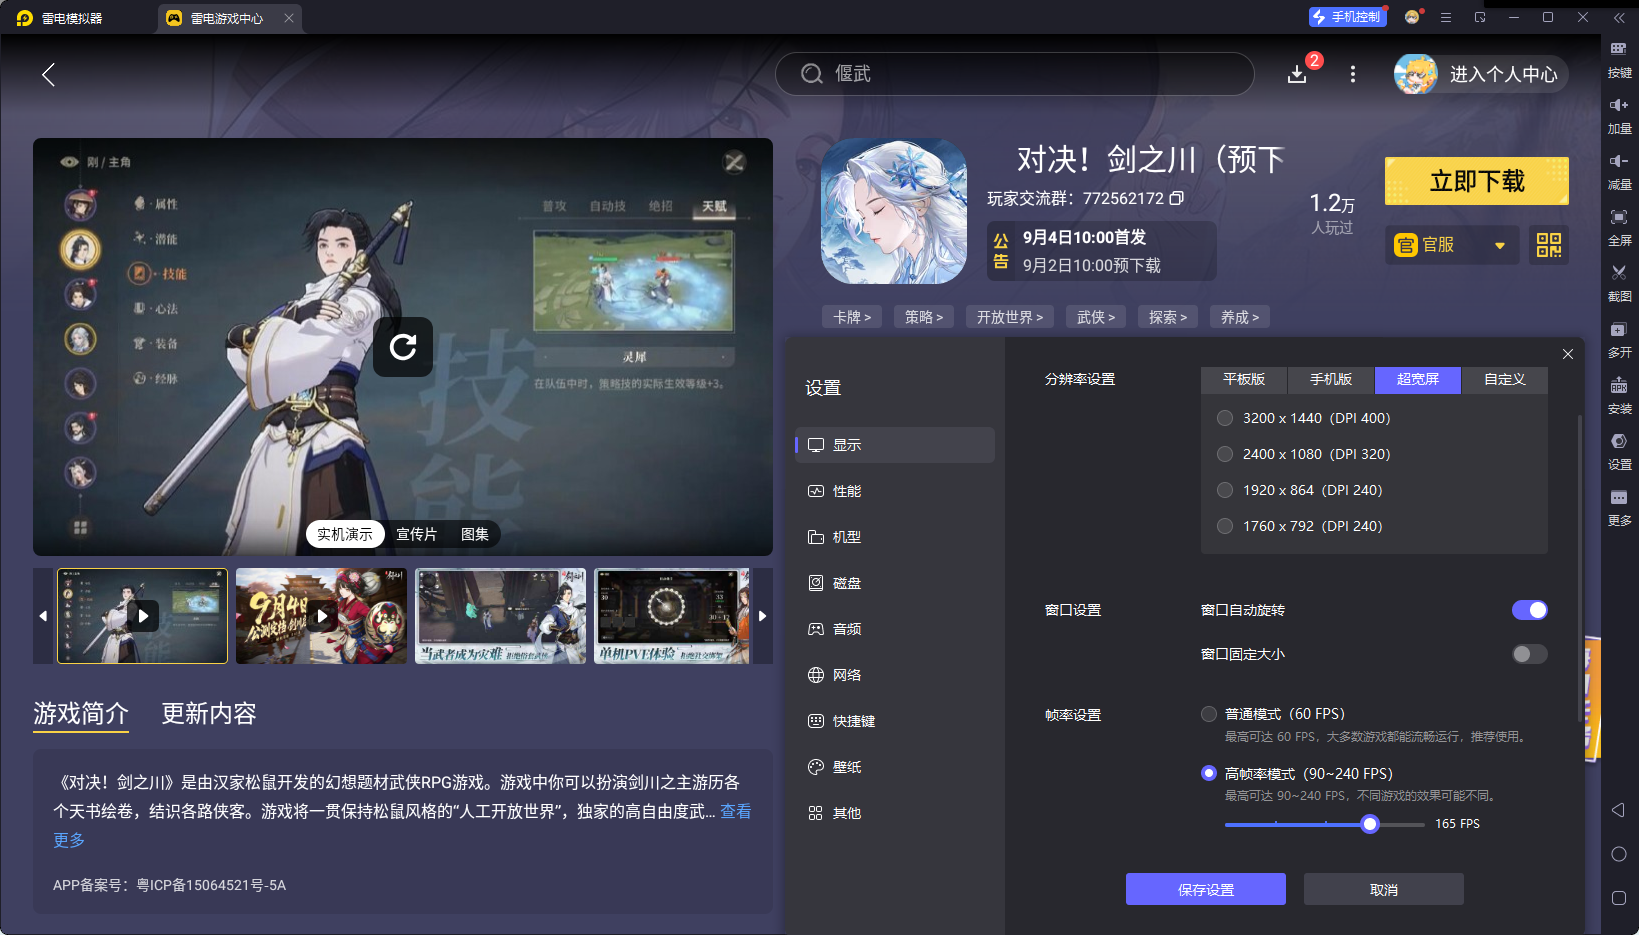Viewport: 1639px width, 935px height.
Task: Click the 全屏 fullscreen sidebar icon
Action: pos(1619,227)
